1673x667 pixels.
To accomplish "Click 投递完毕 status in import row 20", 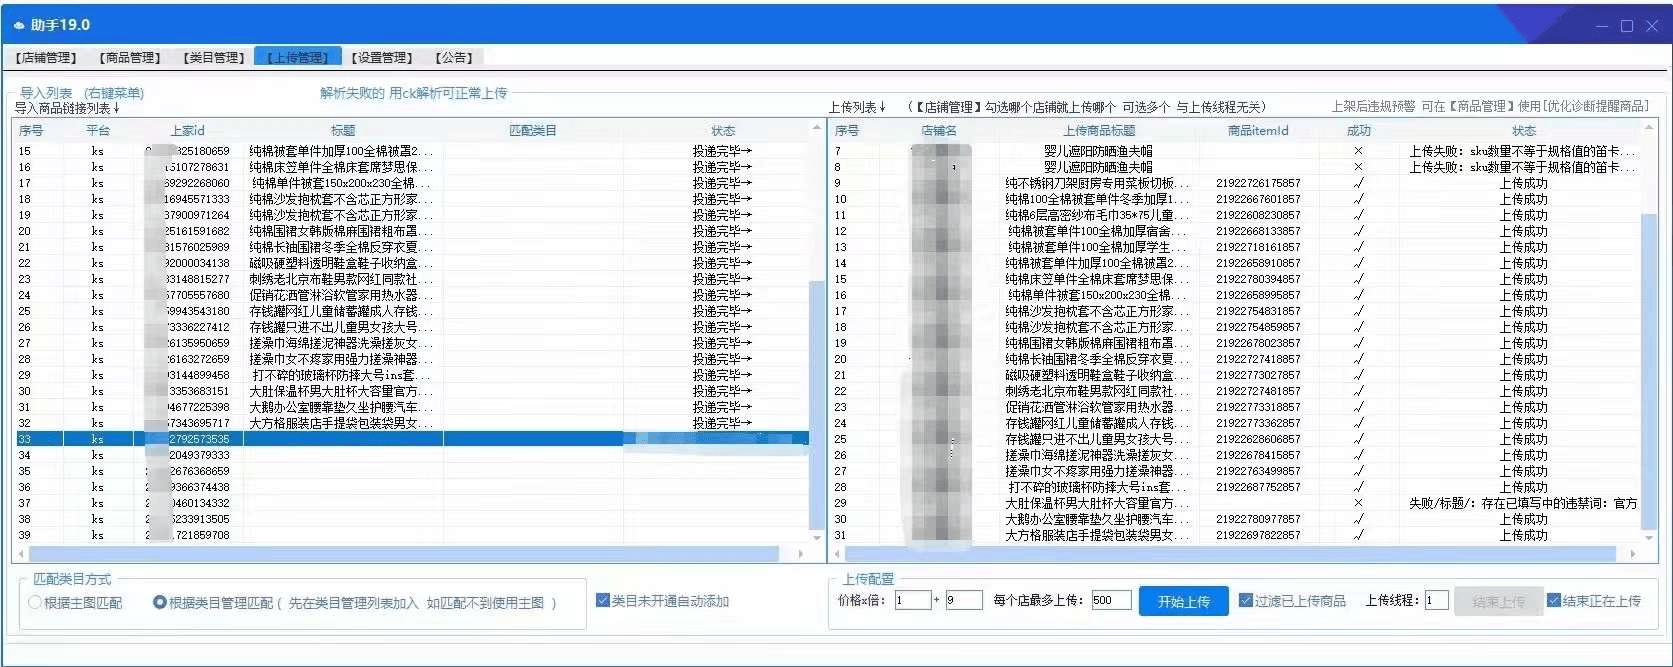I will pyautogui.click(x=722, y=231).
